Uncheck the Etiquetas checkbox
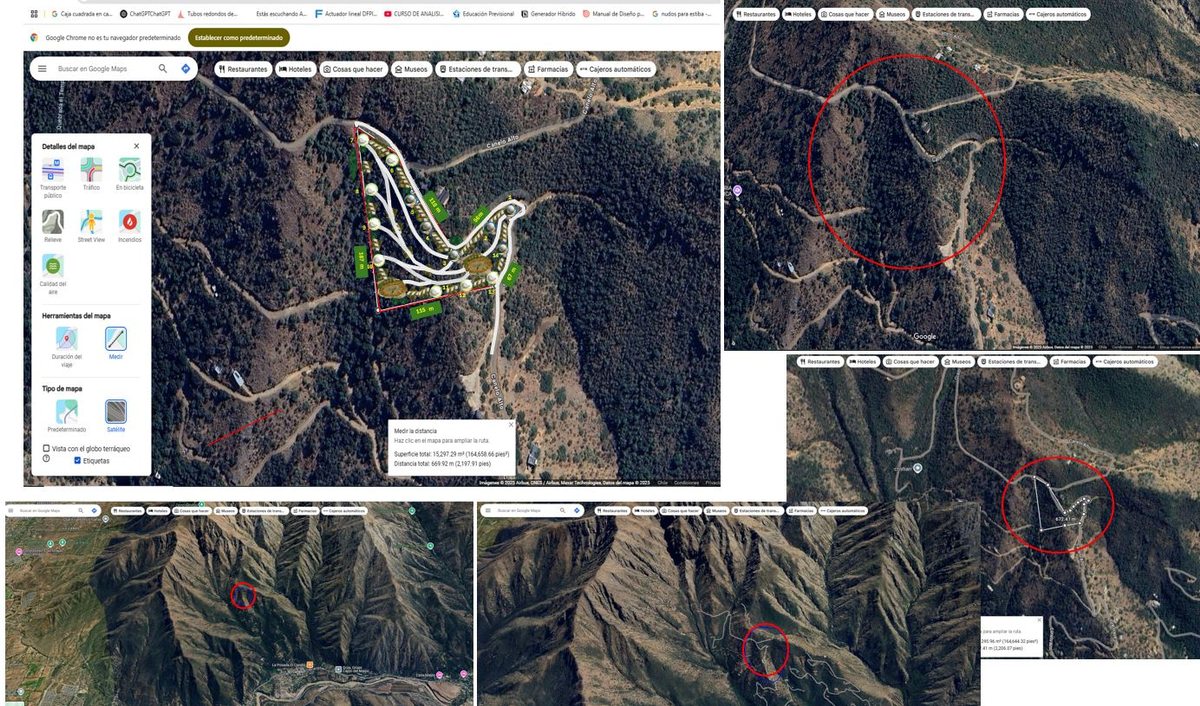The height and width of the screenshot is (706, 1200). pos(77,461)
